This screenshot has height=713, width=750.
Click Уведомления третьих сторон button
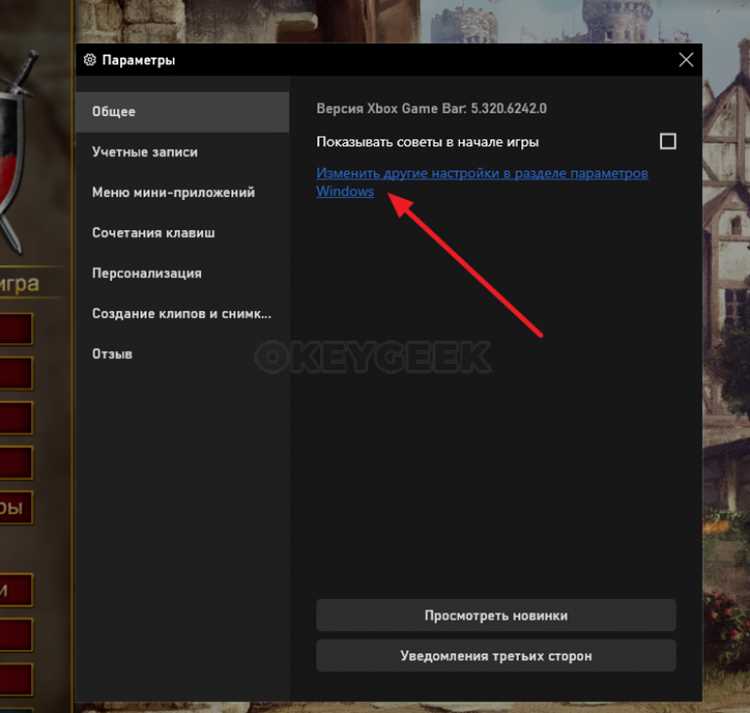pyautogui.click(x=496, y=656)
